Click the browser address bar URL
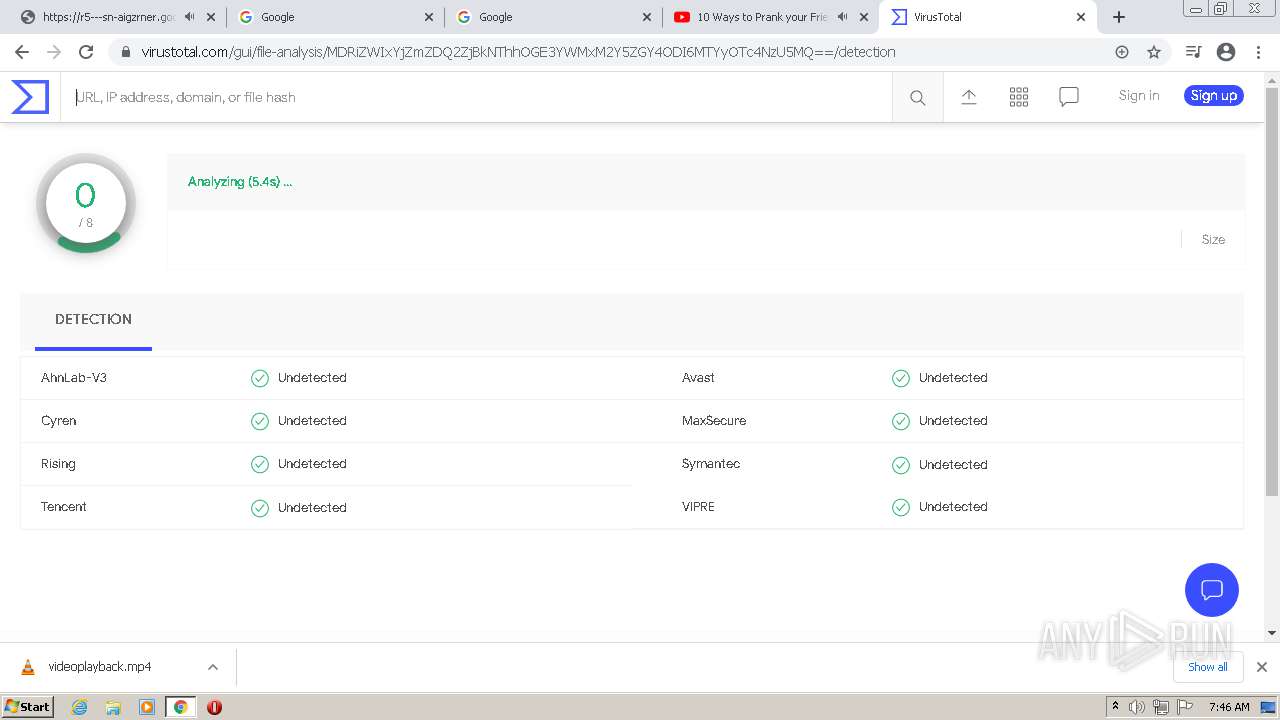This screenshot has height=720, width=1280. [519, 52]
